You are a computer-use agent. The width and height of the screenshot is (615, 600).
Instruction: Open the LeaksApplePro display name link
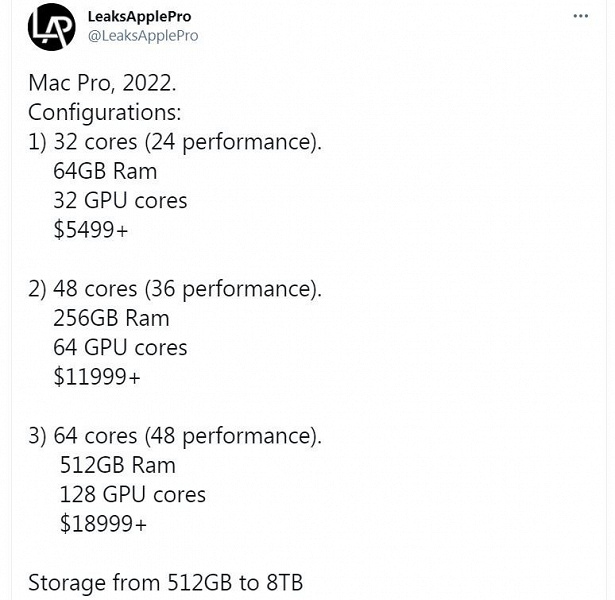(140, 17)
